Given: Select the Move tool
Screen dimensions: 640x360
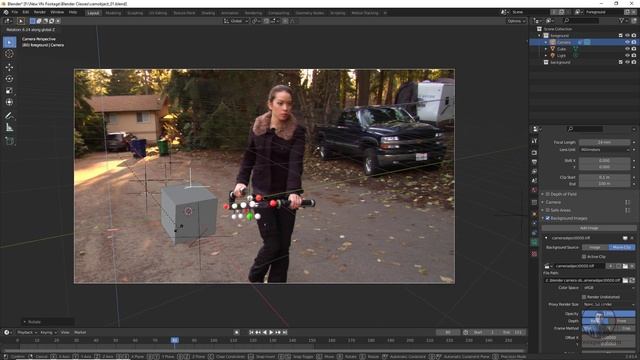Looking at the screenshot, I should coord(9,67).
